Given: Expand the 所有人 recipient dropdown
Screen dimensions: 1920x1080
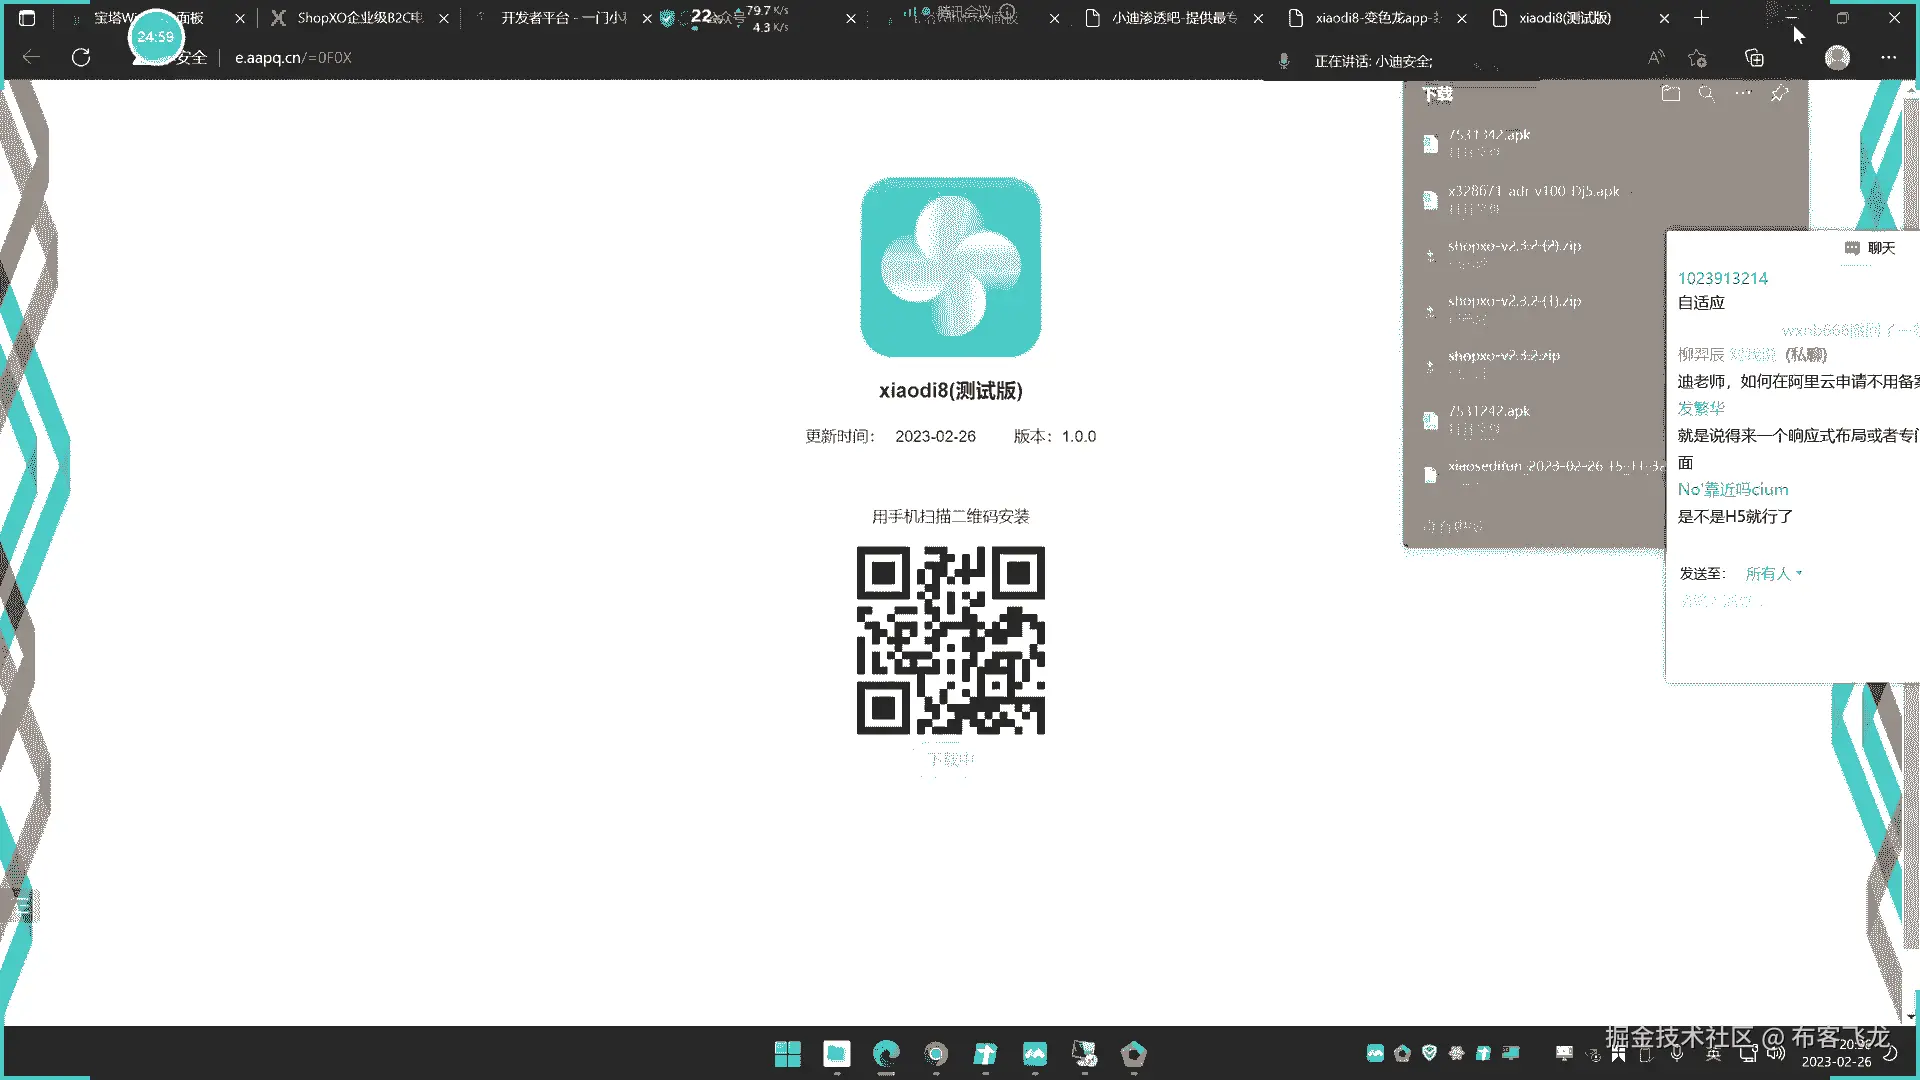Looking at the screenshot, I should pyautogui.click(x=1773, y=573).
